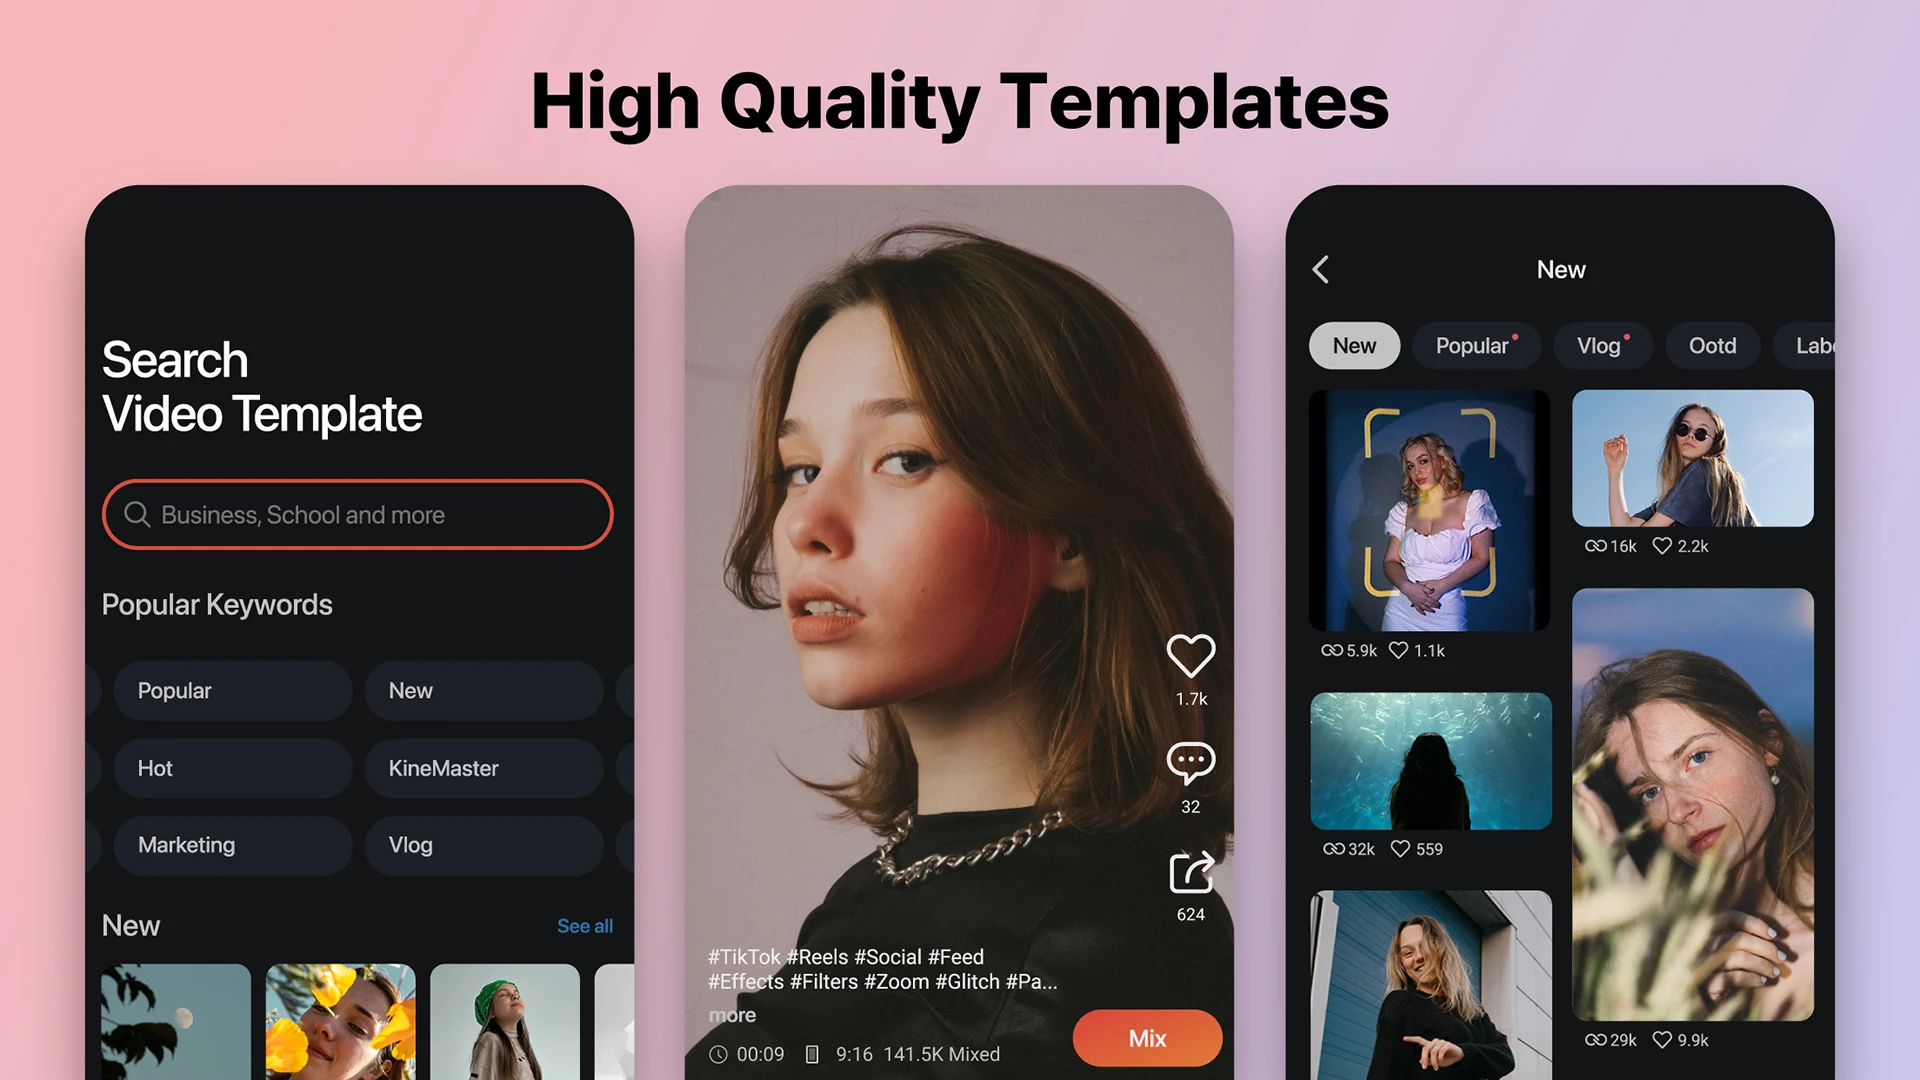
Task: Select the New tab in template browser
Action: [1354, 344]
